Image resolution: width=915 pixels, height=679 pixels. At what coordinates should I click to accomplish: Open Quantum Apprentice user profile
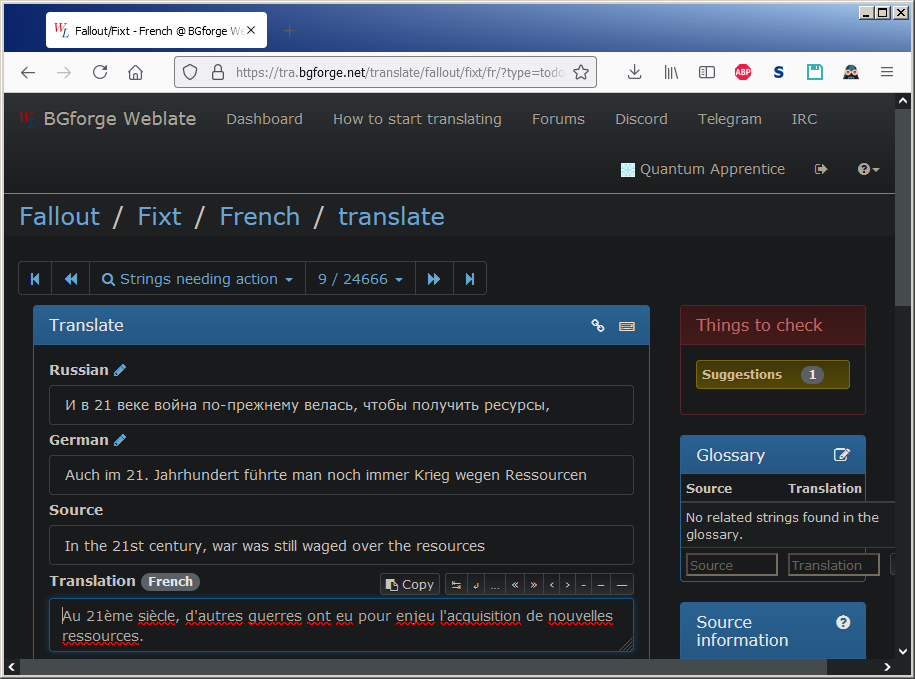coord(703,169)
